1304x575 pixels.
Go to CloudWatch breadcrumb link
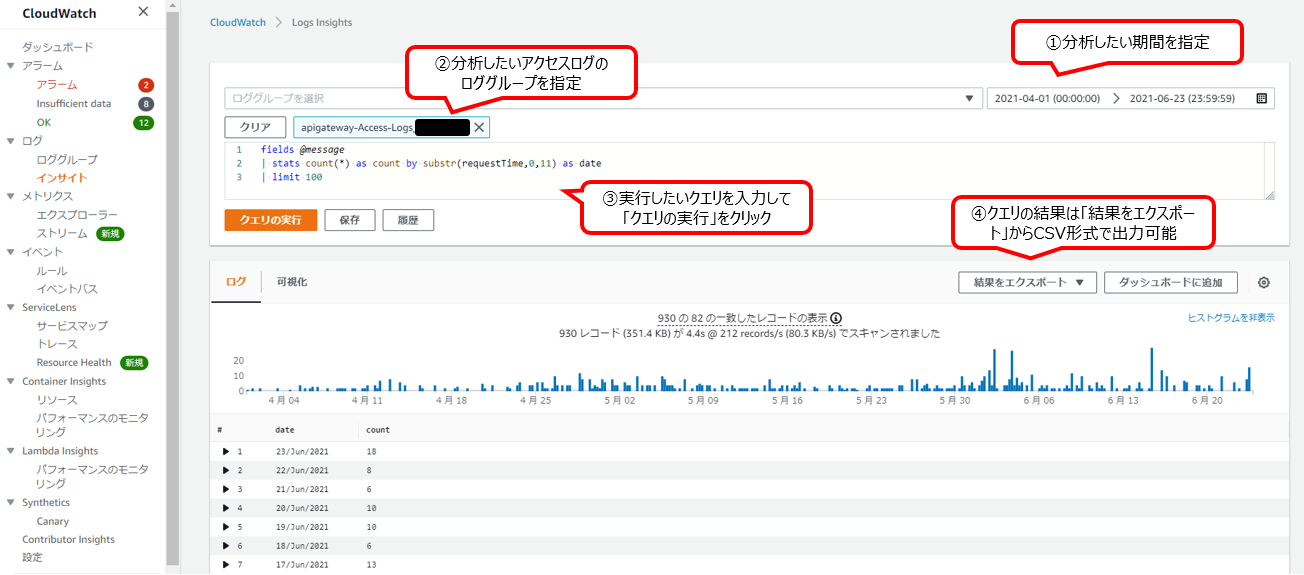(x=238, y=22)
